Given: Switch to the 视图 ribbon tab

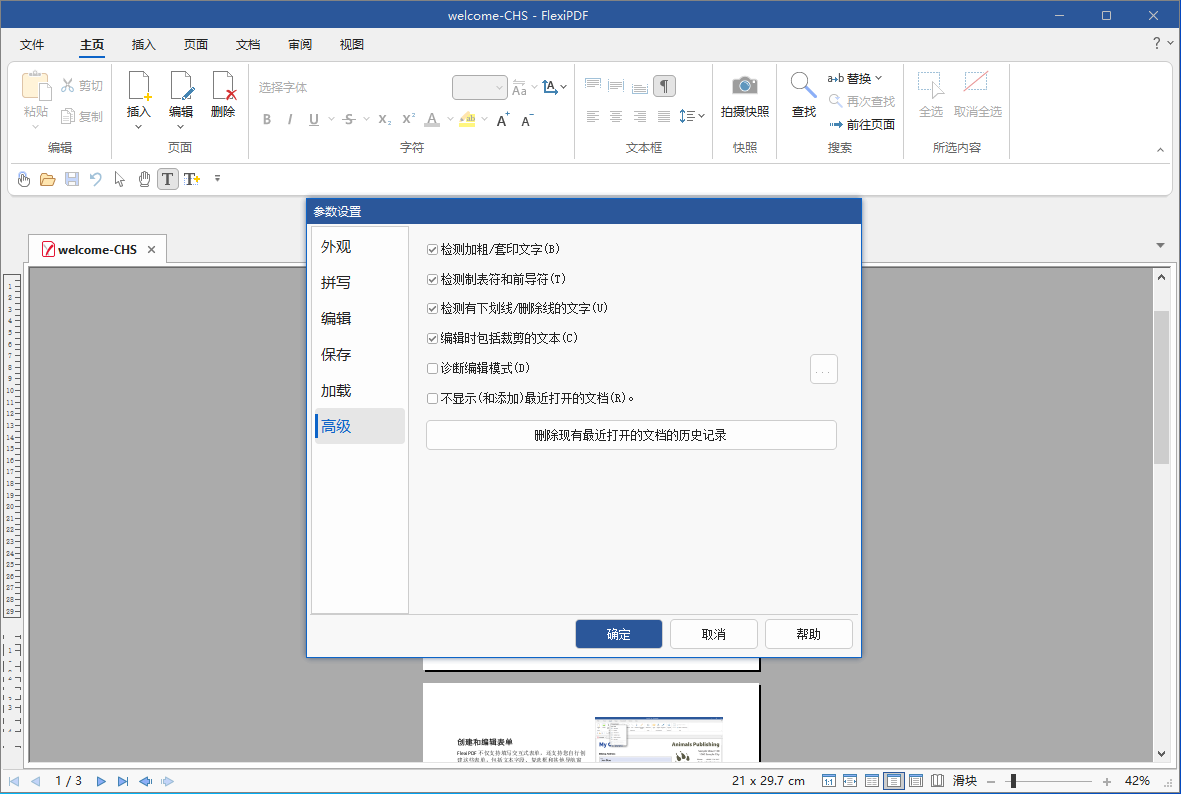Looking at the screenshot, I should pos(352,44).
